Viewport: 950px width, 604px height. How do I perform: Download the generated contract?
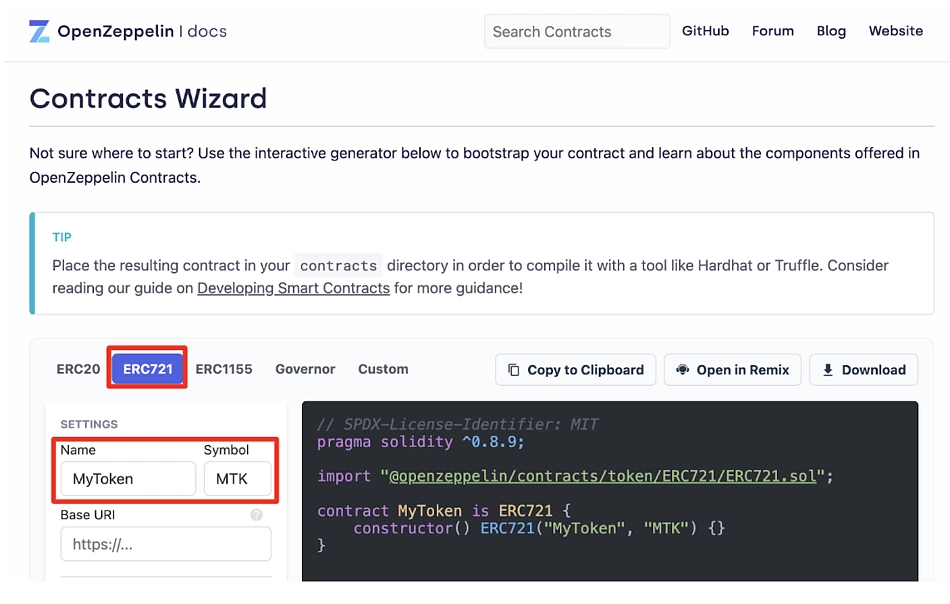pos(863,370)
